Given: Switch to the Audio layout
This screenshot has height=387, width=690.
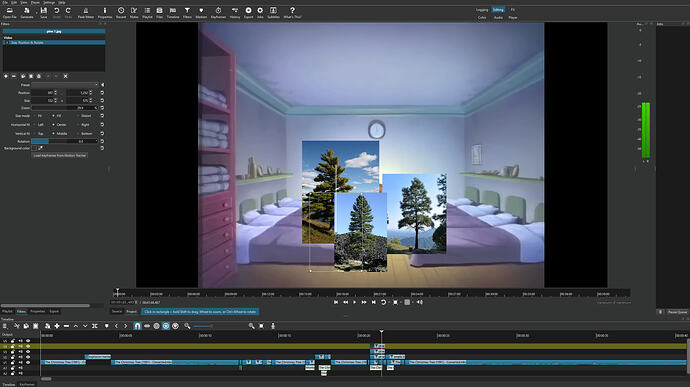Looking at the screenshot, I should (498, 18).
